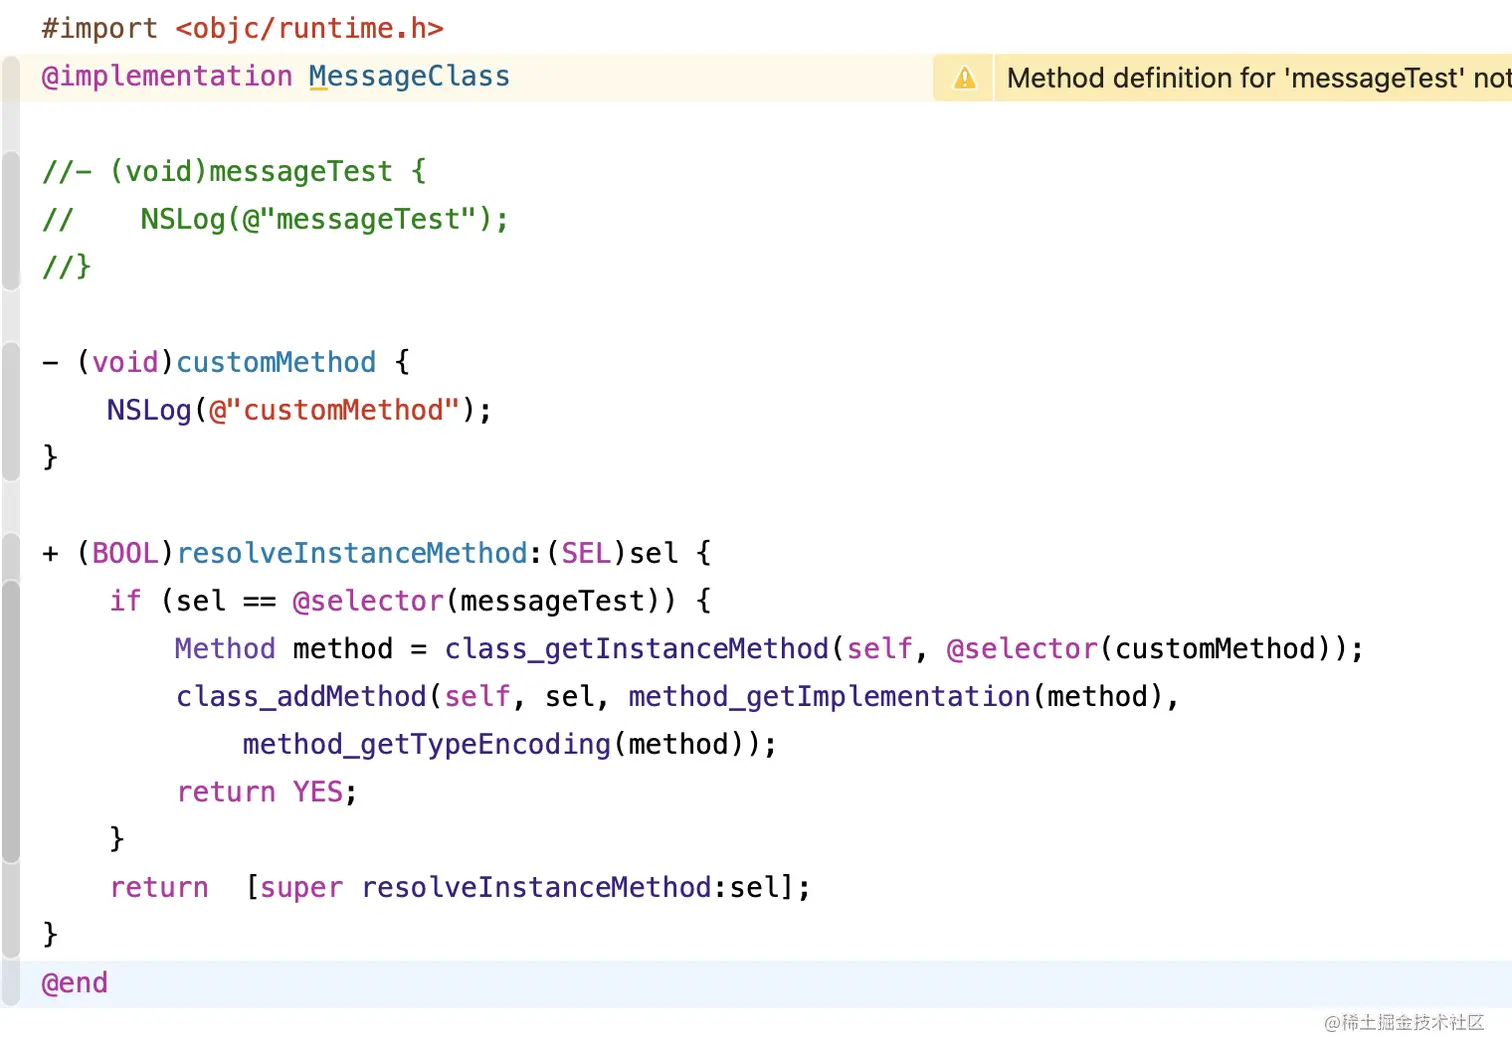Click the @end keyword
Image resolution: width=1512 pixels, height=1060 pixels.
click(x=74, y=983)
